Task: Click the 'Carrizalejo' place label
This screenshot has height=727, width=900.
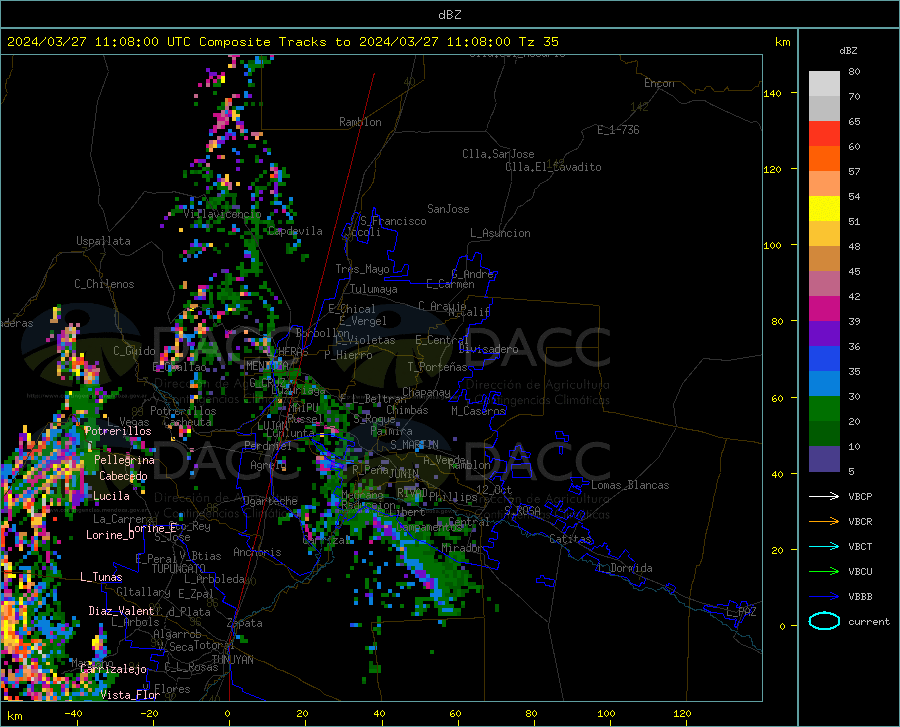Action: pyautogui.click(x=113, y=669)
